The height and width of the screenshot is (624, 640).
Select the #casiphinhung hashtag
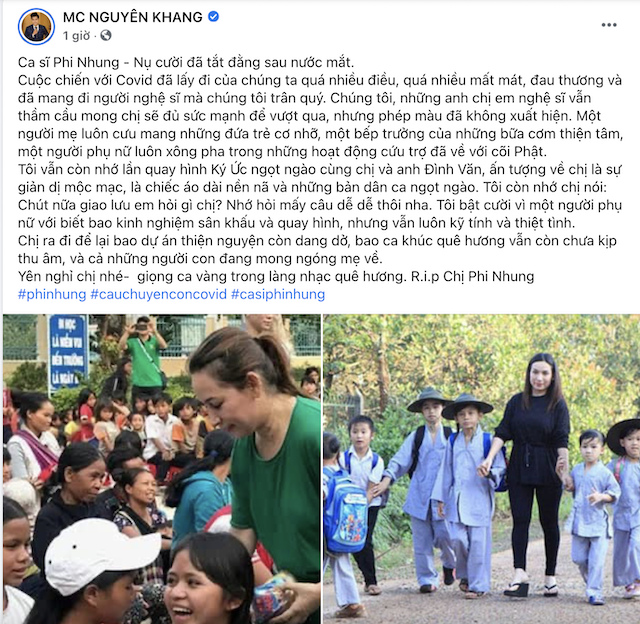tap(278, 294)
